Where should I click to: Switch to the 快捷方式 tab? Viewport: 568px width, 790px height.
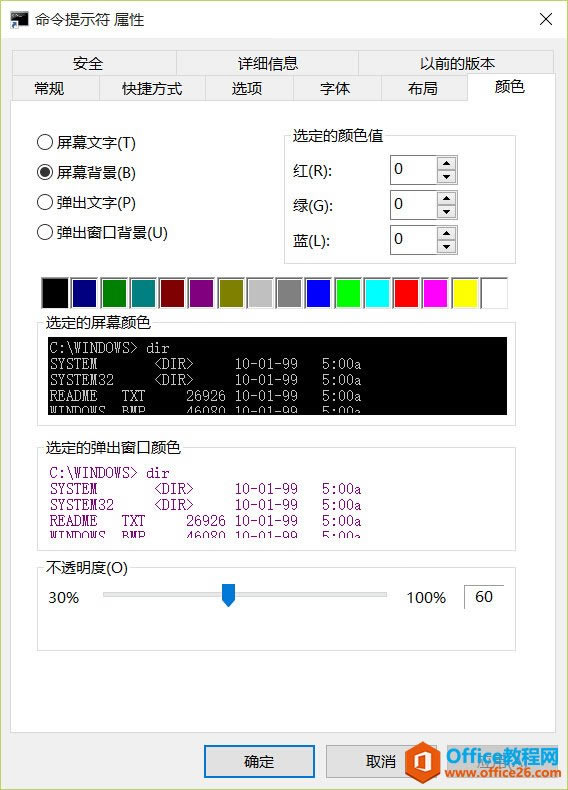coord(152,89)
